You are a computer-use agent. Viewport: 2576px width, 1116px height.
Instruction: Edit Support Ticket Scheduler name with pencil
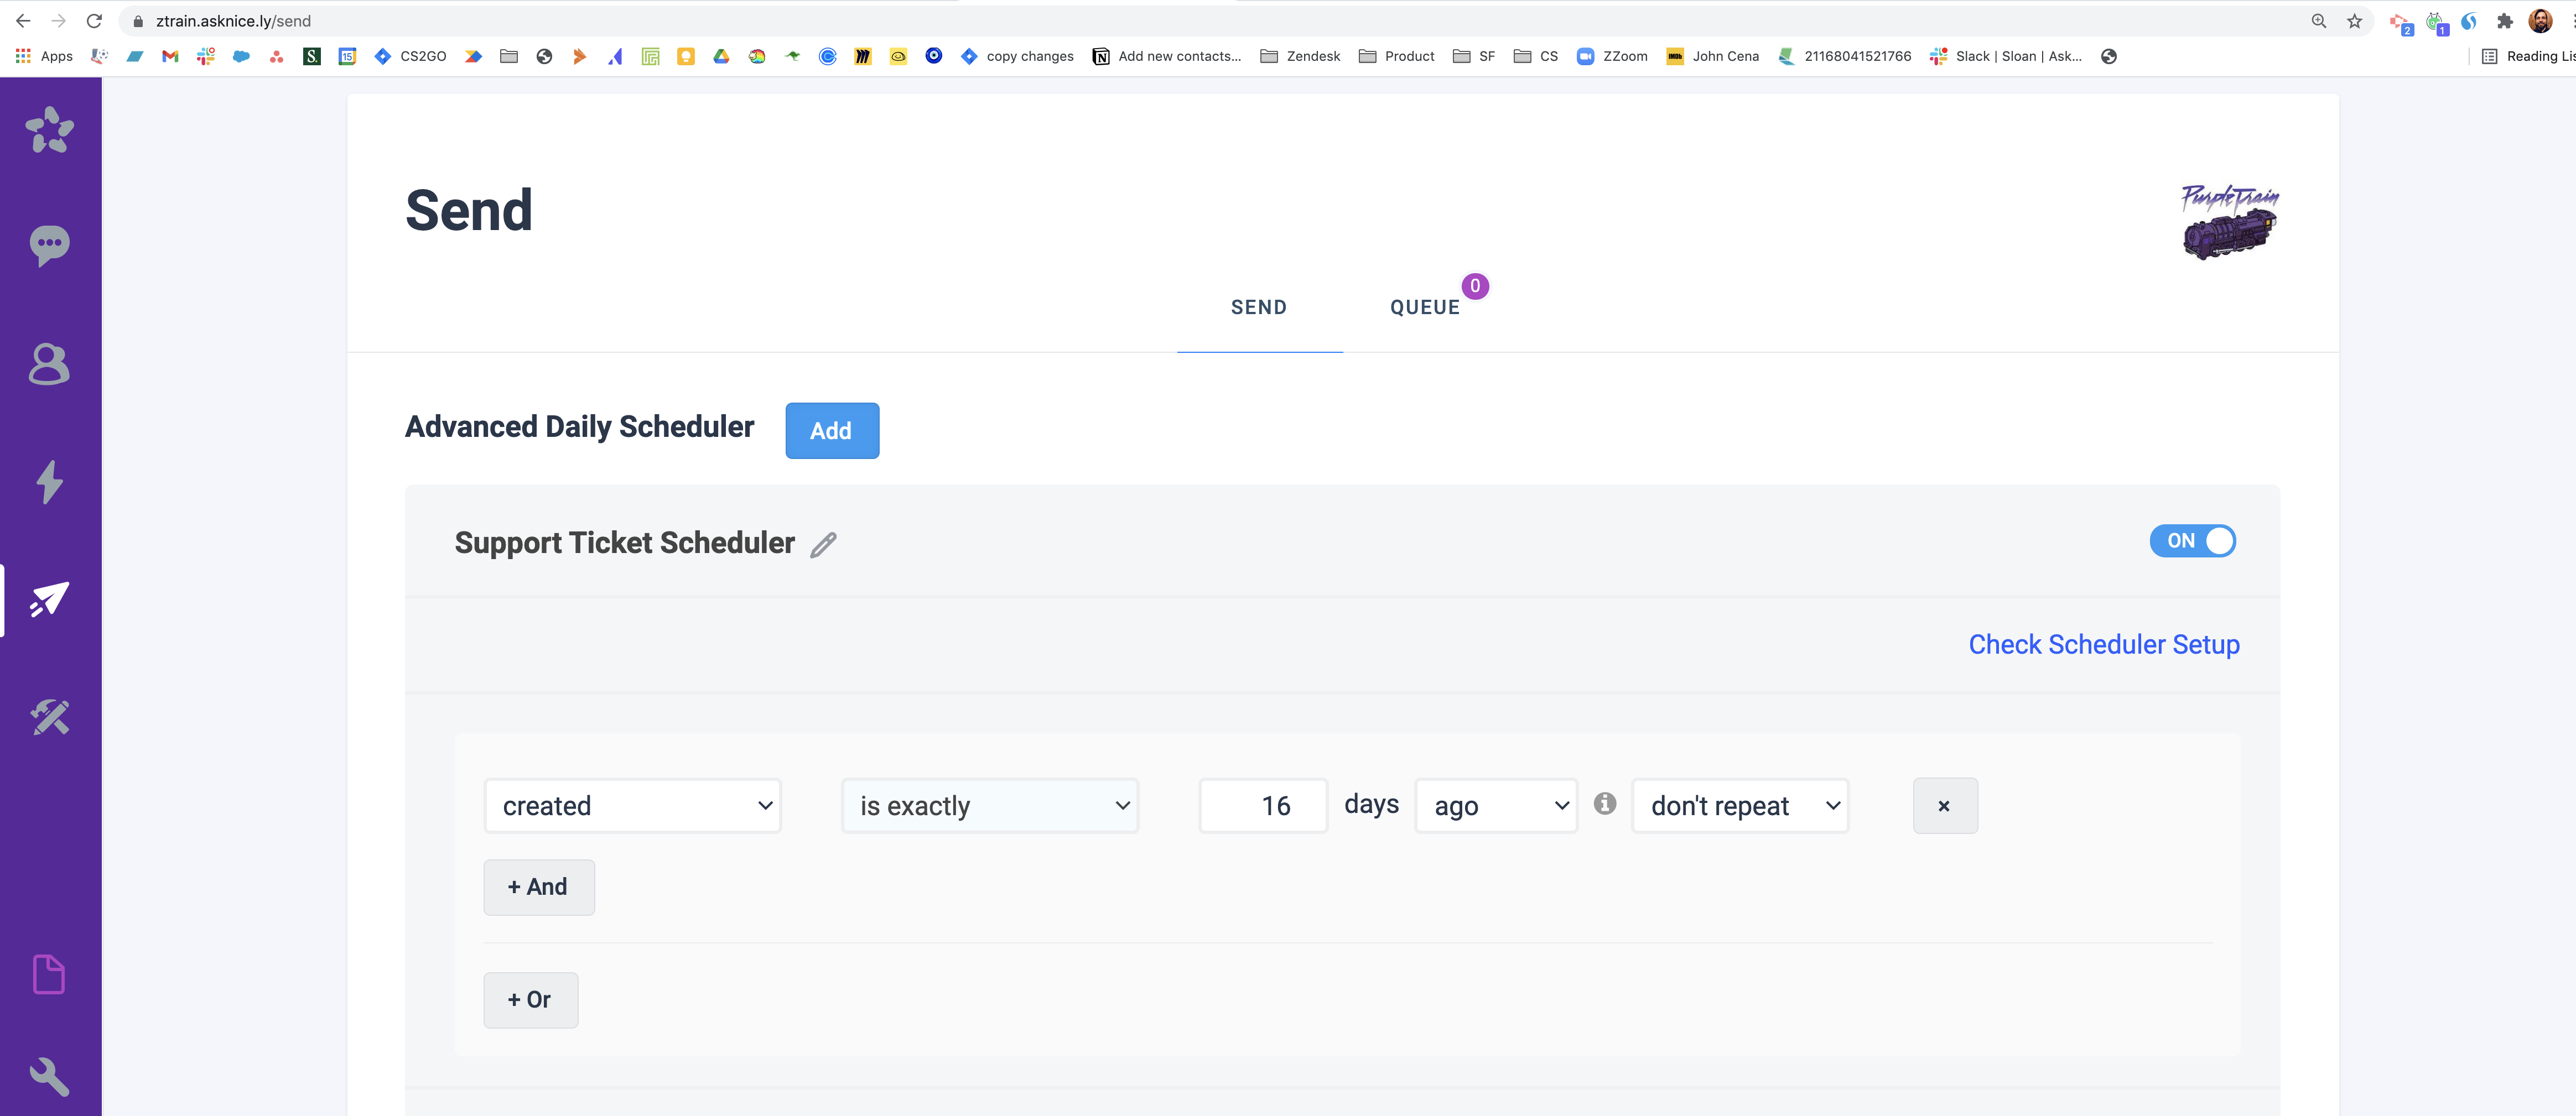click(x=823, y=545)
